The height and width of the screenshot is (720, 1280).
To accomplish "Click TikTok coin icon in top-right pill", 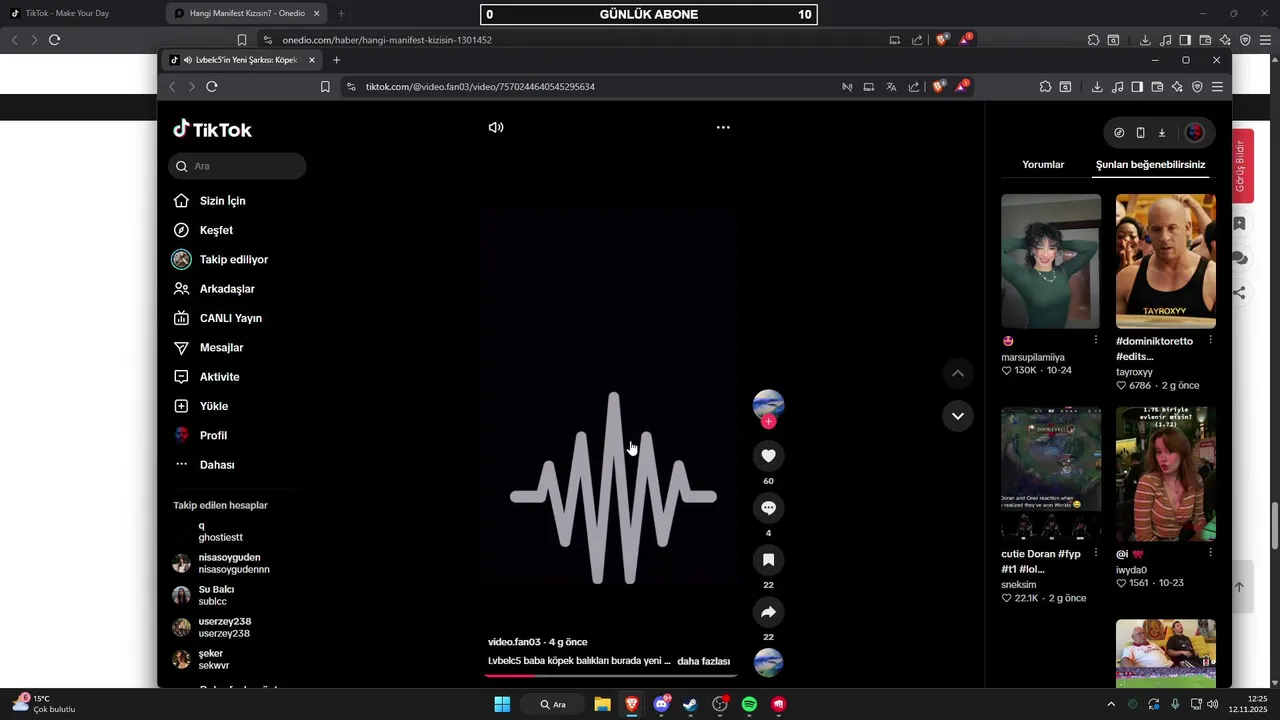I will 1119,133.
